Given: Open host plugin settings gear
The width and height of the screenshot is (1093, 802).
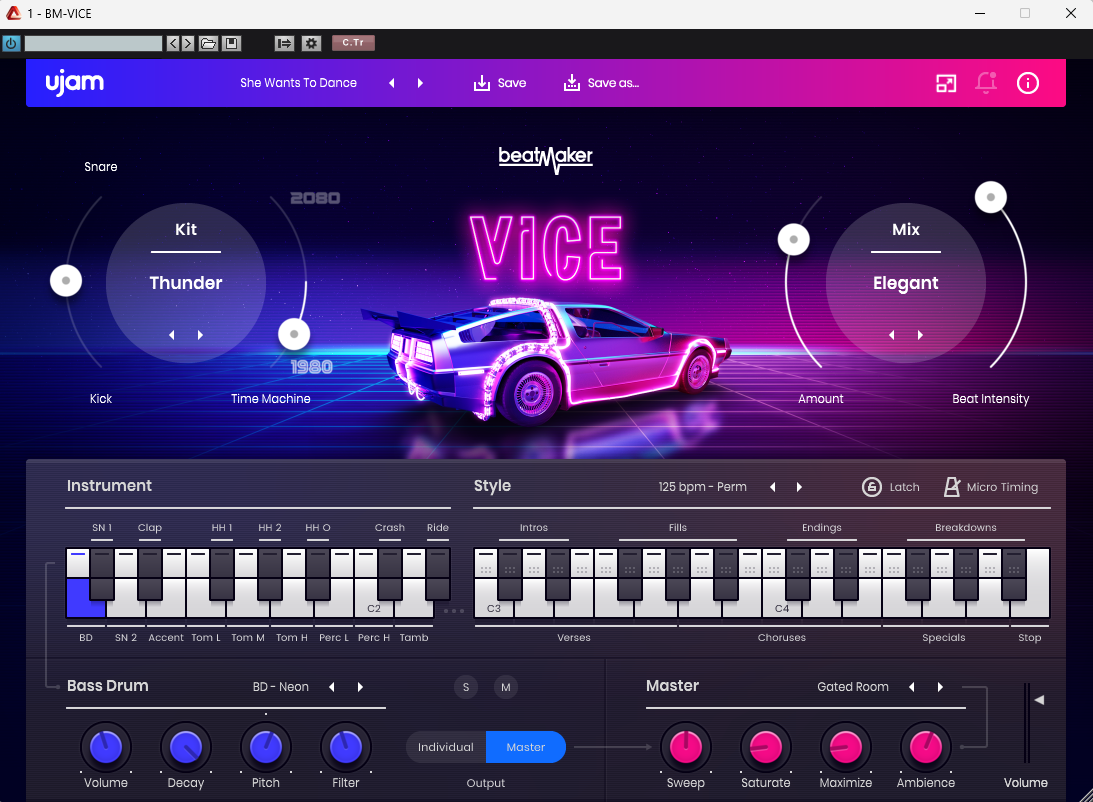Looking at the screenshot, I should (x=311, y=43).
